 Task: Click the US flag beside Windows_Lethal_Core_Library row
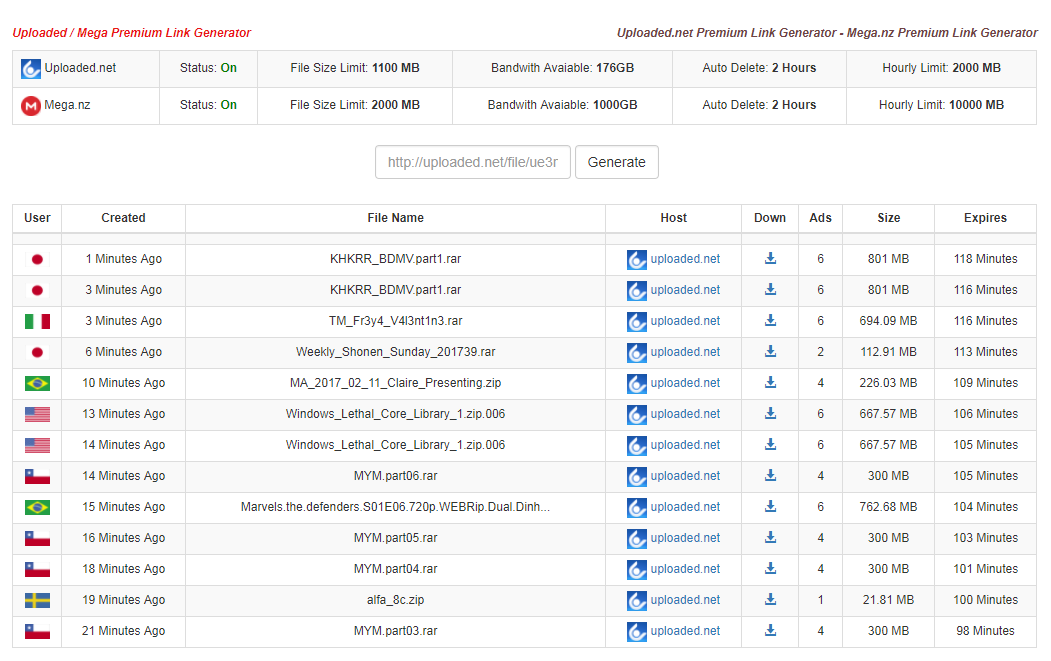pos(37,413)
